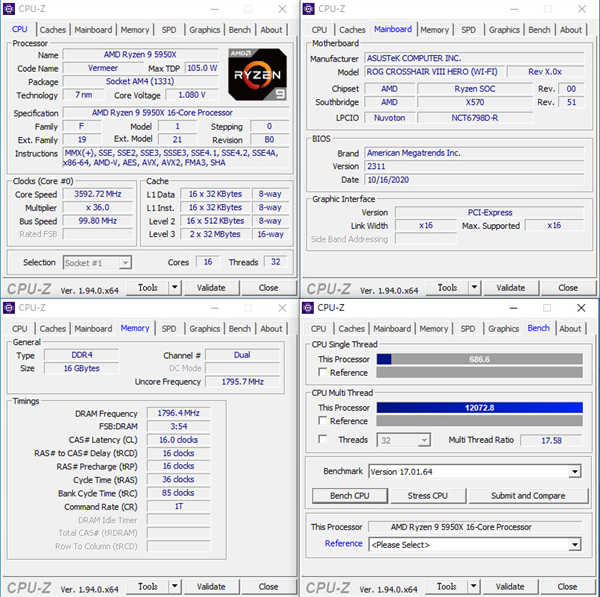Minimize the Bench window
This screenshot has width=600, height=597.
[514, 308]
